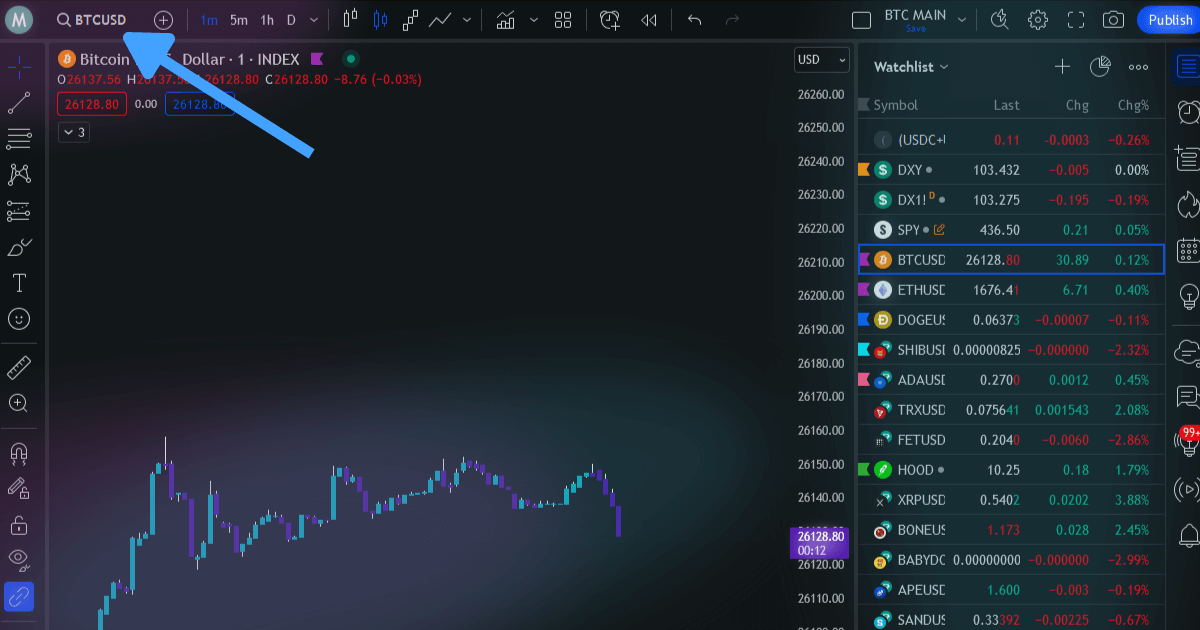Toggle stay in drawing mode
1200x630 pixels.
coord(19,488)
